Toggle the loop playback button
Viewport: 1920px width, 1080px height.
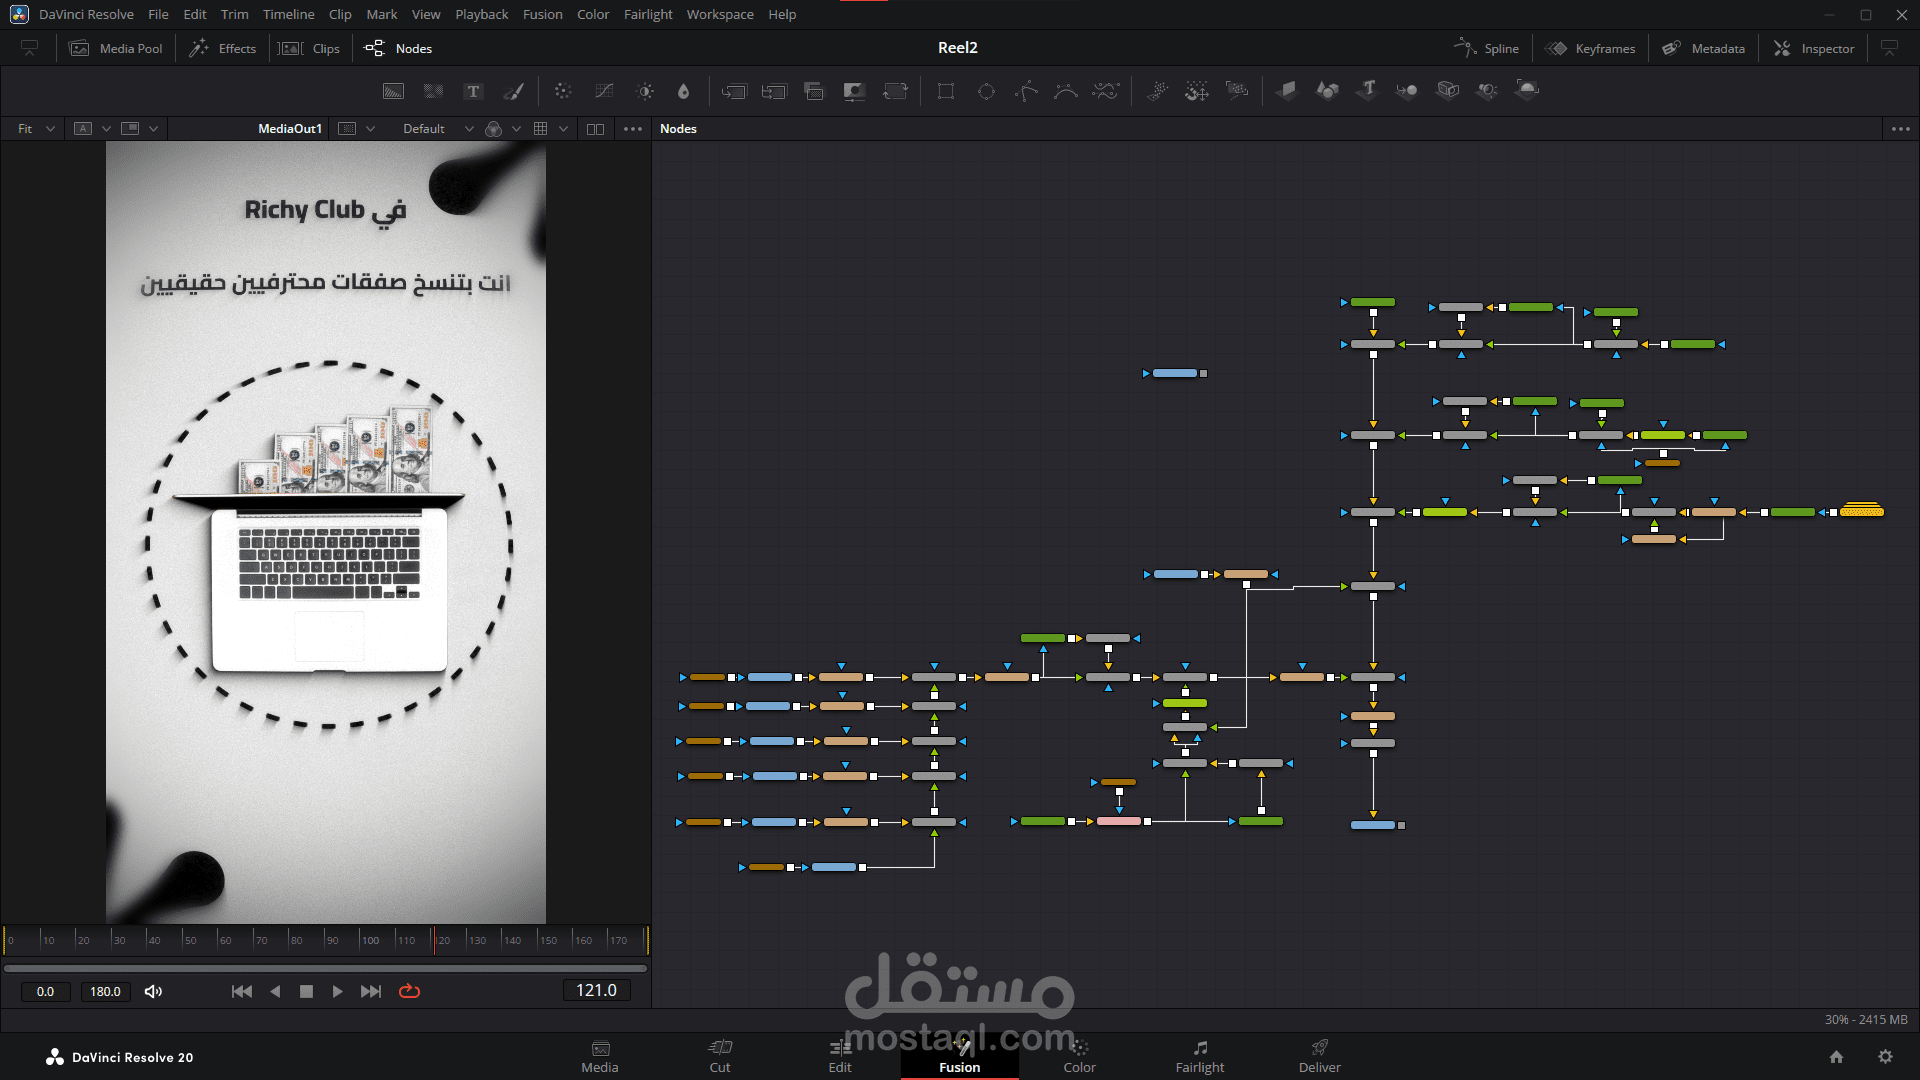coord(409,991)
